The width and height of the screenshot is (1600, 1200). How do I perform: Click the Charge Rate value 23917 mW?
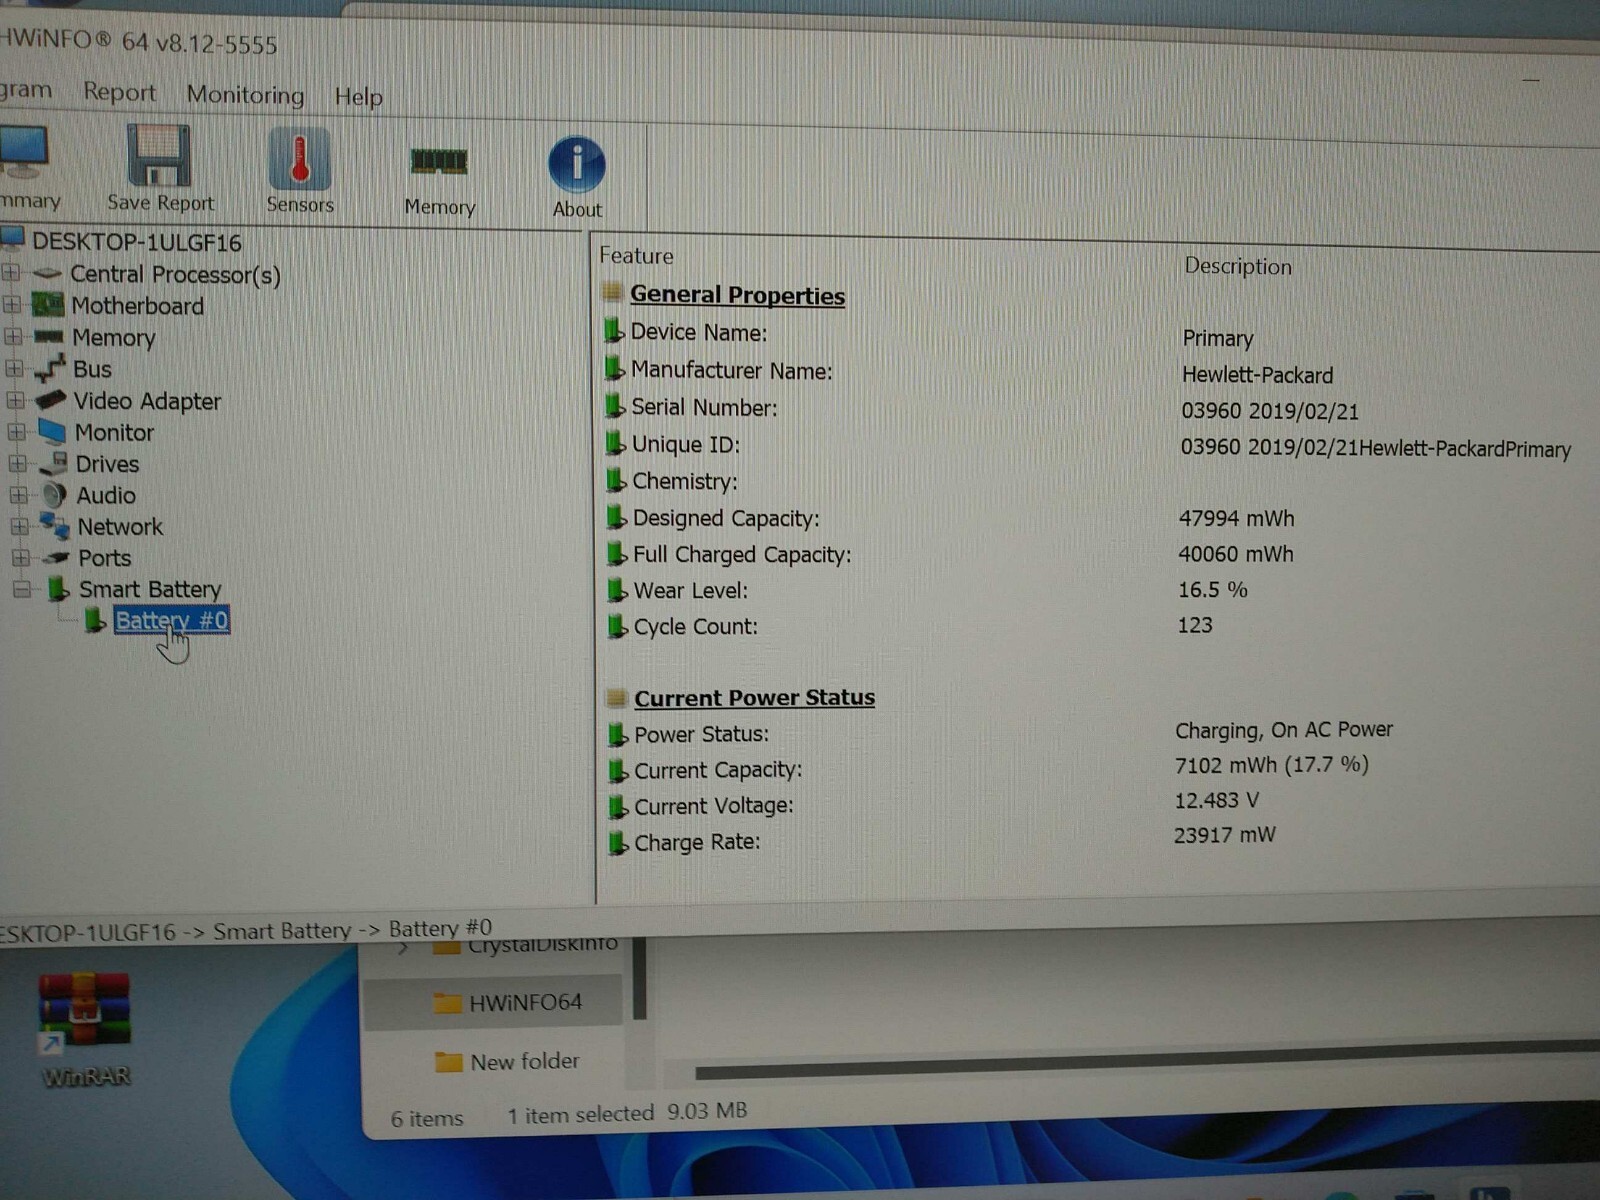point(1224,834)
